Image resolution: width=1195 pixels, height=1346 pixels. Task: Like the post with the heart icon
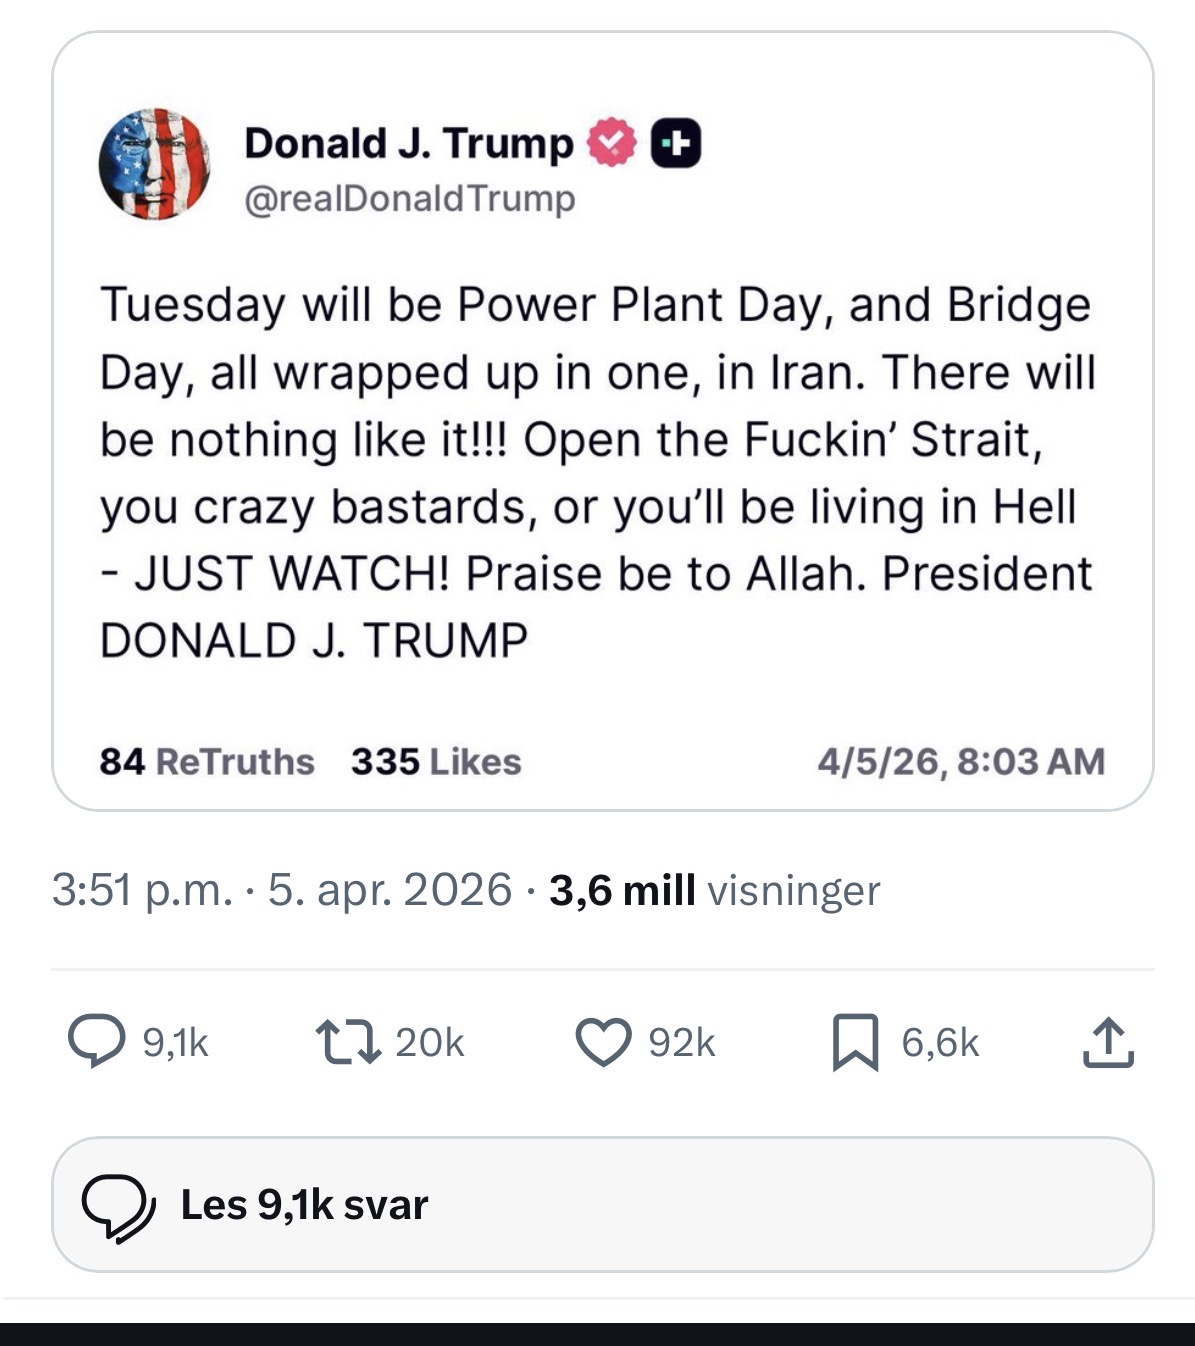(603, 1042)
